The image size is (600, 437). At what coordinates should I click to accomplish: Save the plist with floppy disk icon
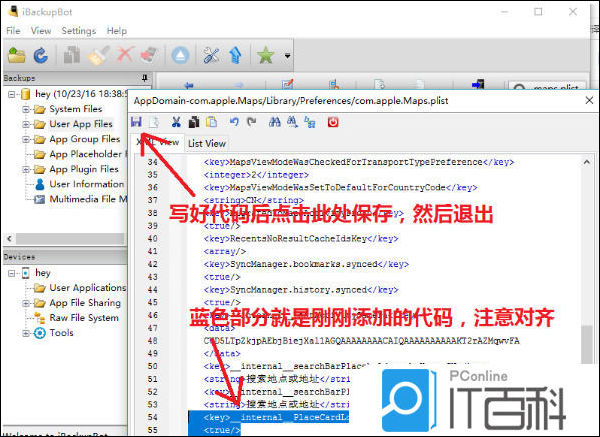(136, 122)
